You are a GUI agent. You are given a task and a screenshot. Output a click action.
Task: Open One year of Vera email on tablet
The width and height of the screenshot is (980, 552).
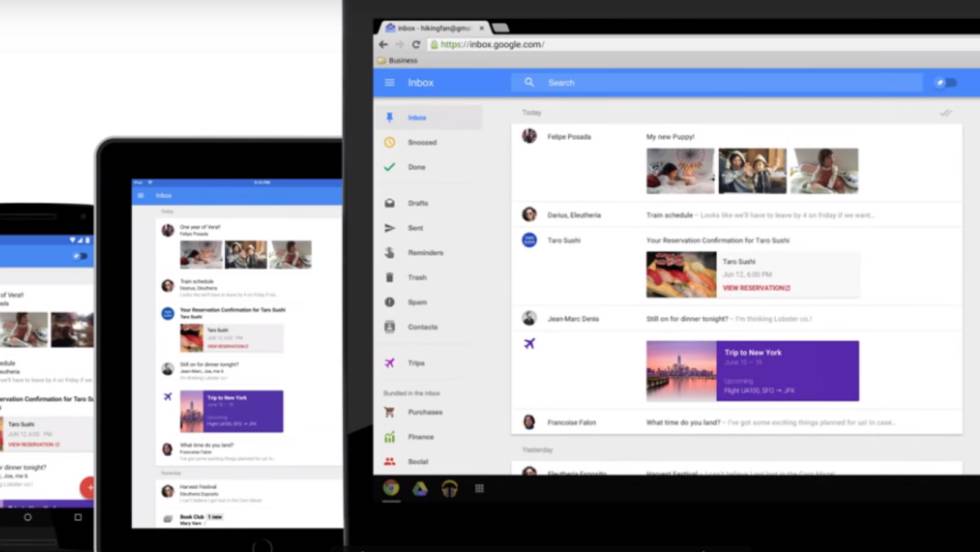249,247
